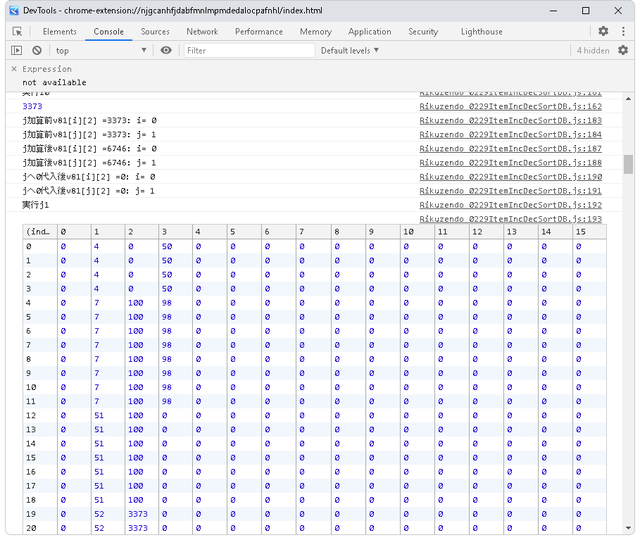Click the 4 hidden messages label
This screenshot has height=540, width=640.
click(x=593, y=50)
